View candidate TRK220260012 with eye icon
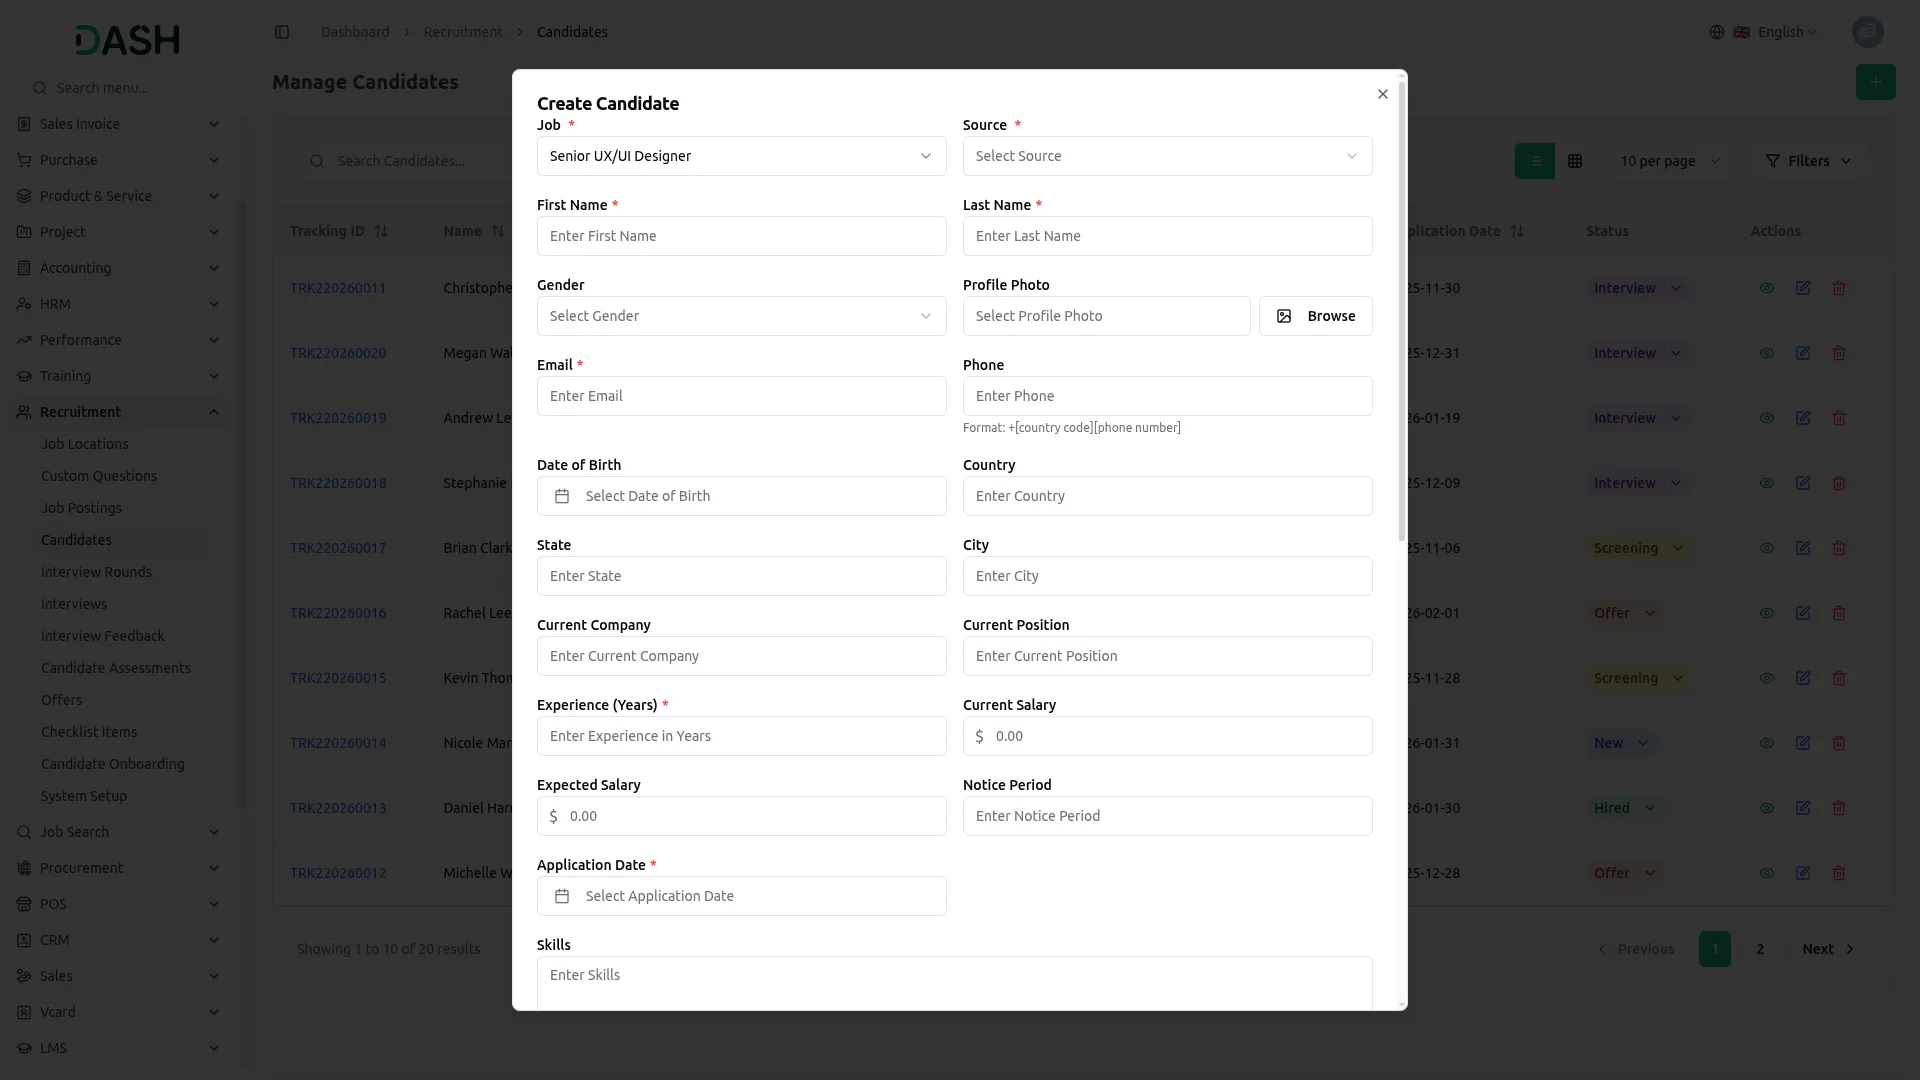This screenshot has height=1080, width=1920. coord(1767,873)
